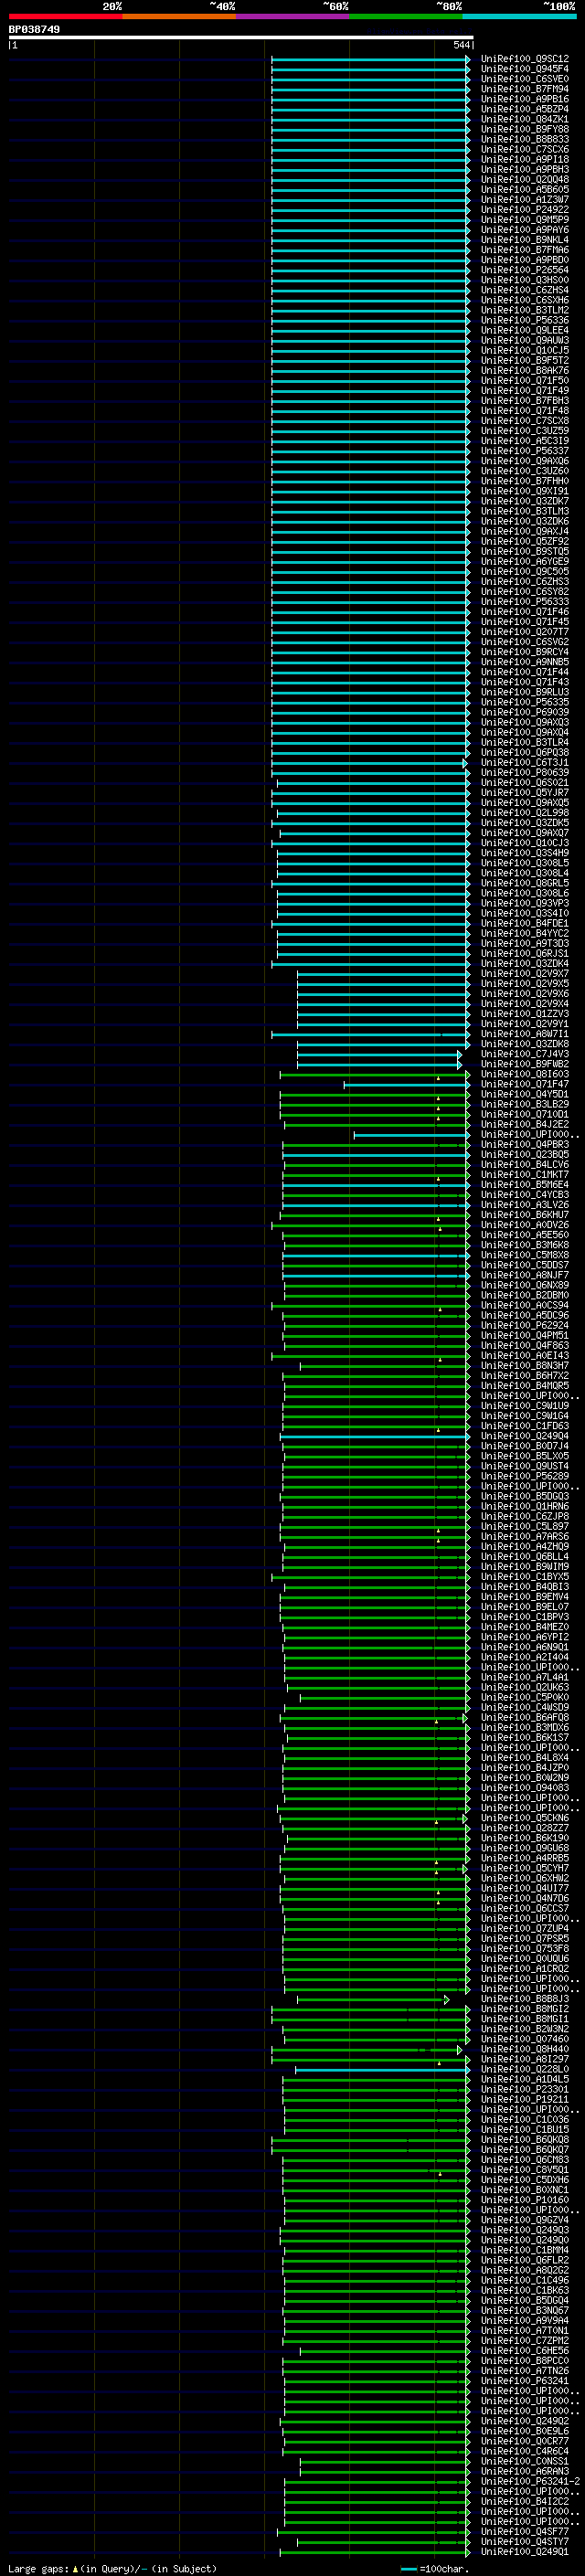Select the BP038749 query name
The height and width of the screenshot is (2576, 585).
click(34, 29)
